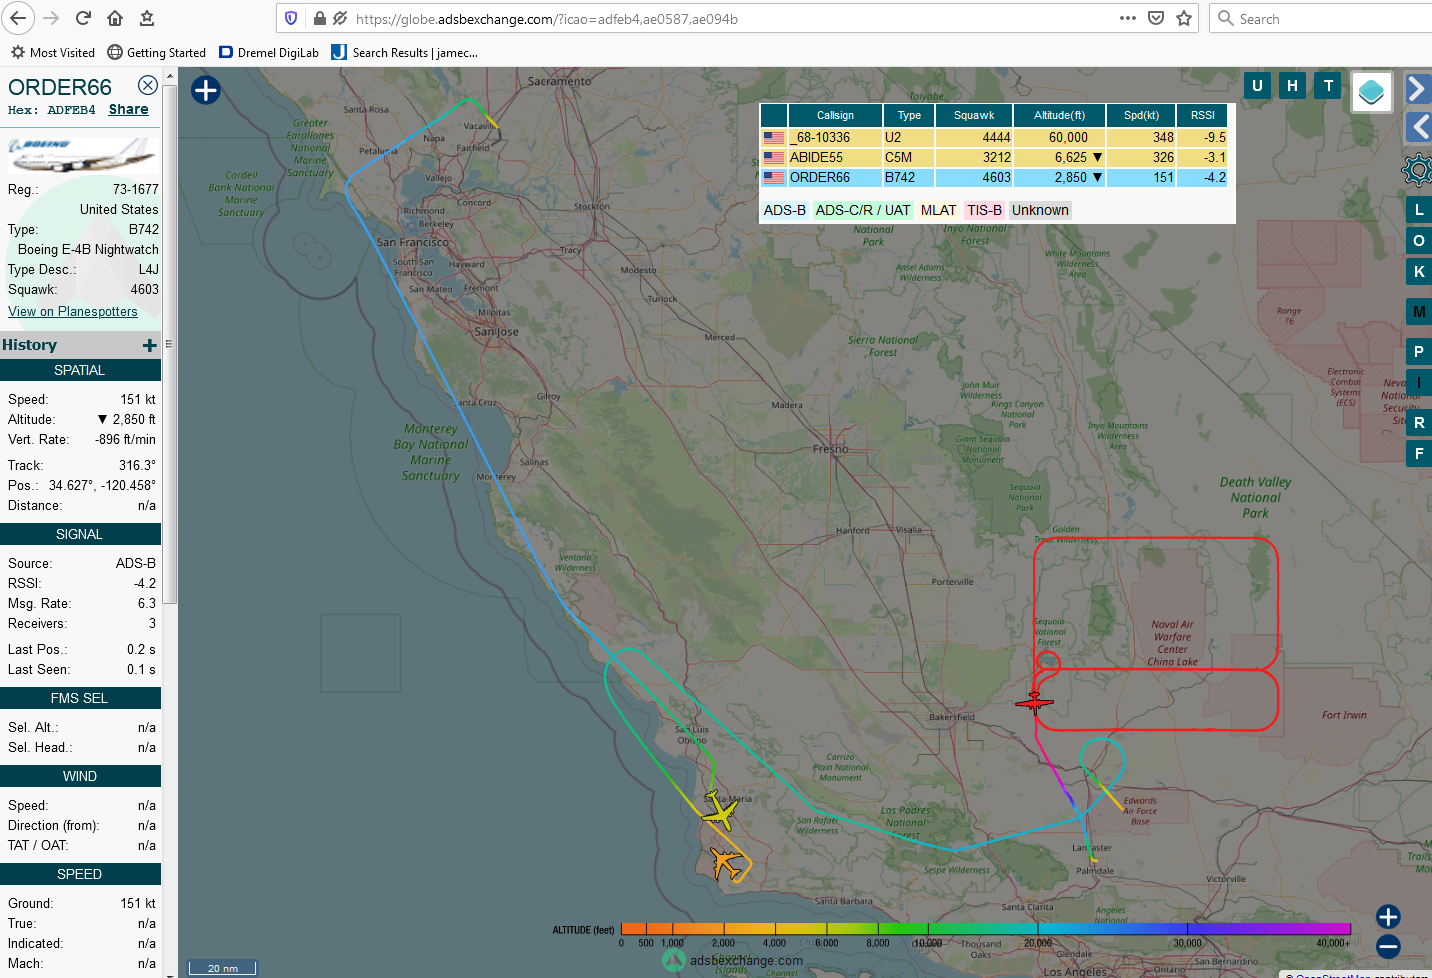Image resolution: width=1432 pixels, height=978 pixels.
Task: Sort table by RSSI column
Action: pos(1202,116)
